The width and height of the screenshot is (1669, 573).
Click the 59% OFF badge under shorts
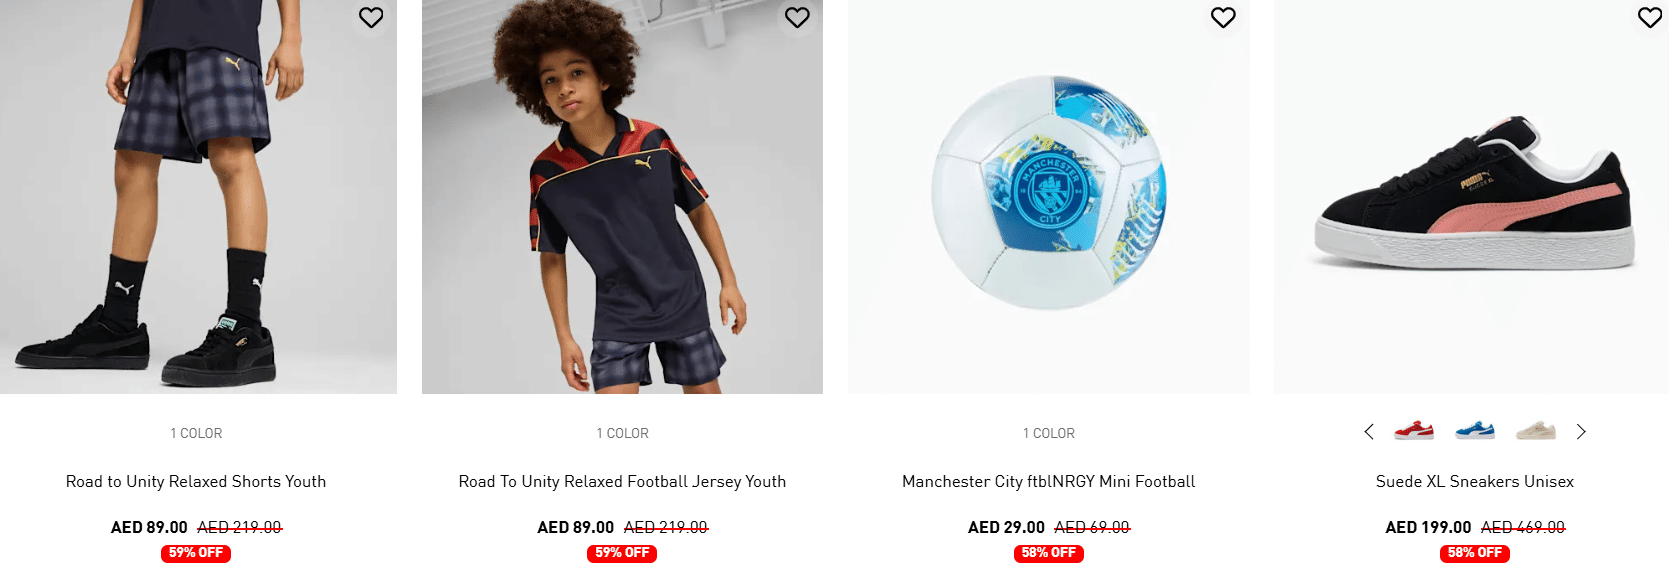coord(196,553)
